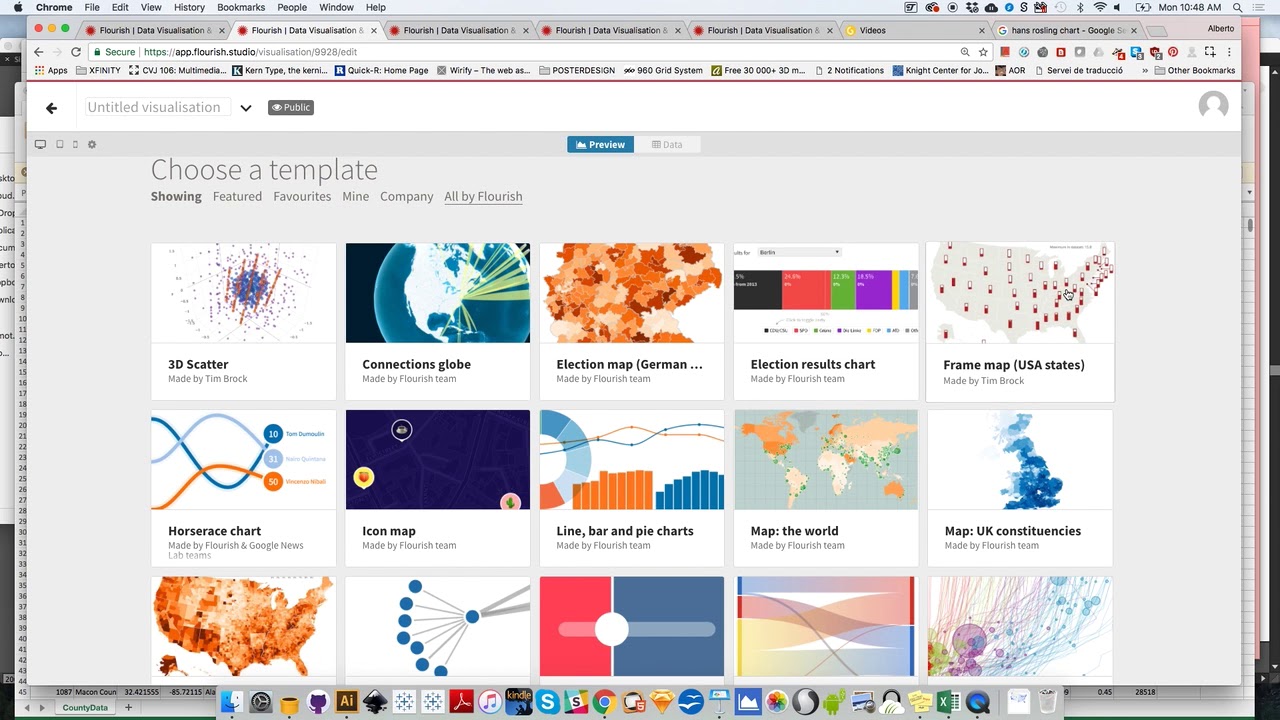Image resolution: width=1280 pixels, height=720 pixels.
Task: Switch to the hans rosling chart tab
Action: 1067,30
